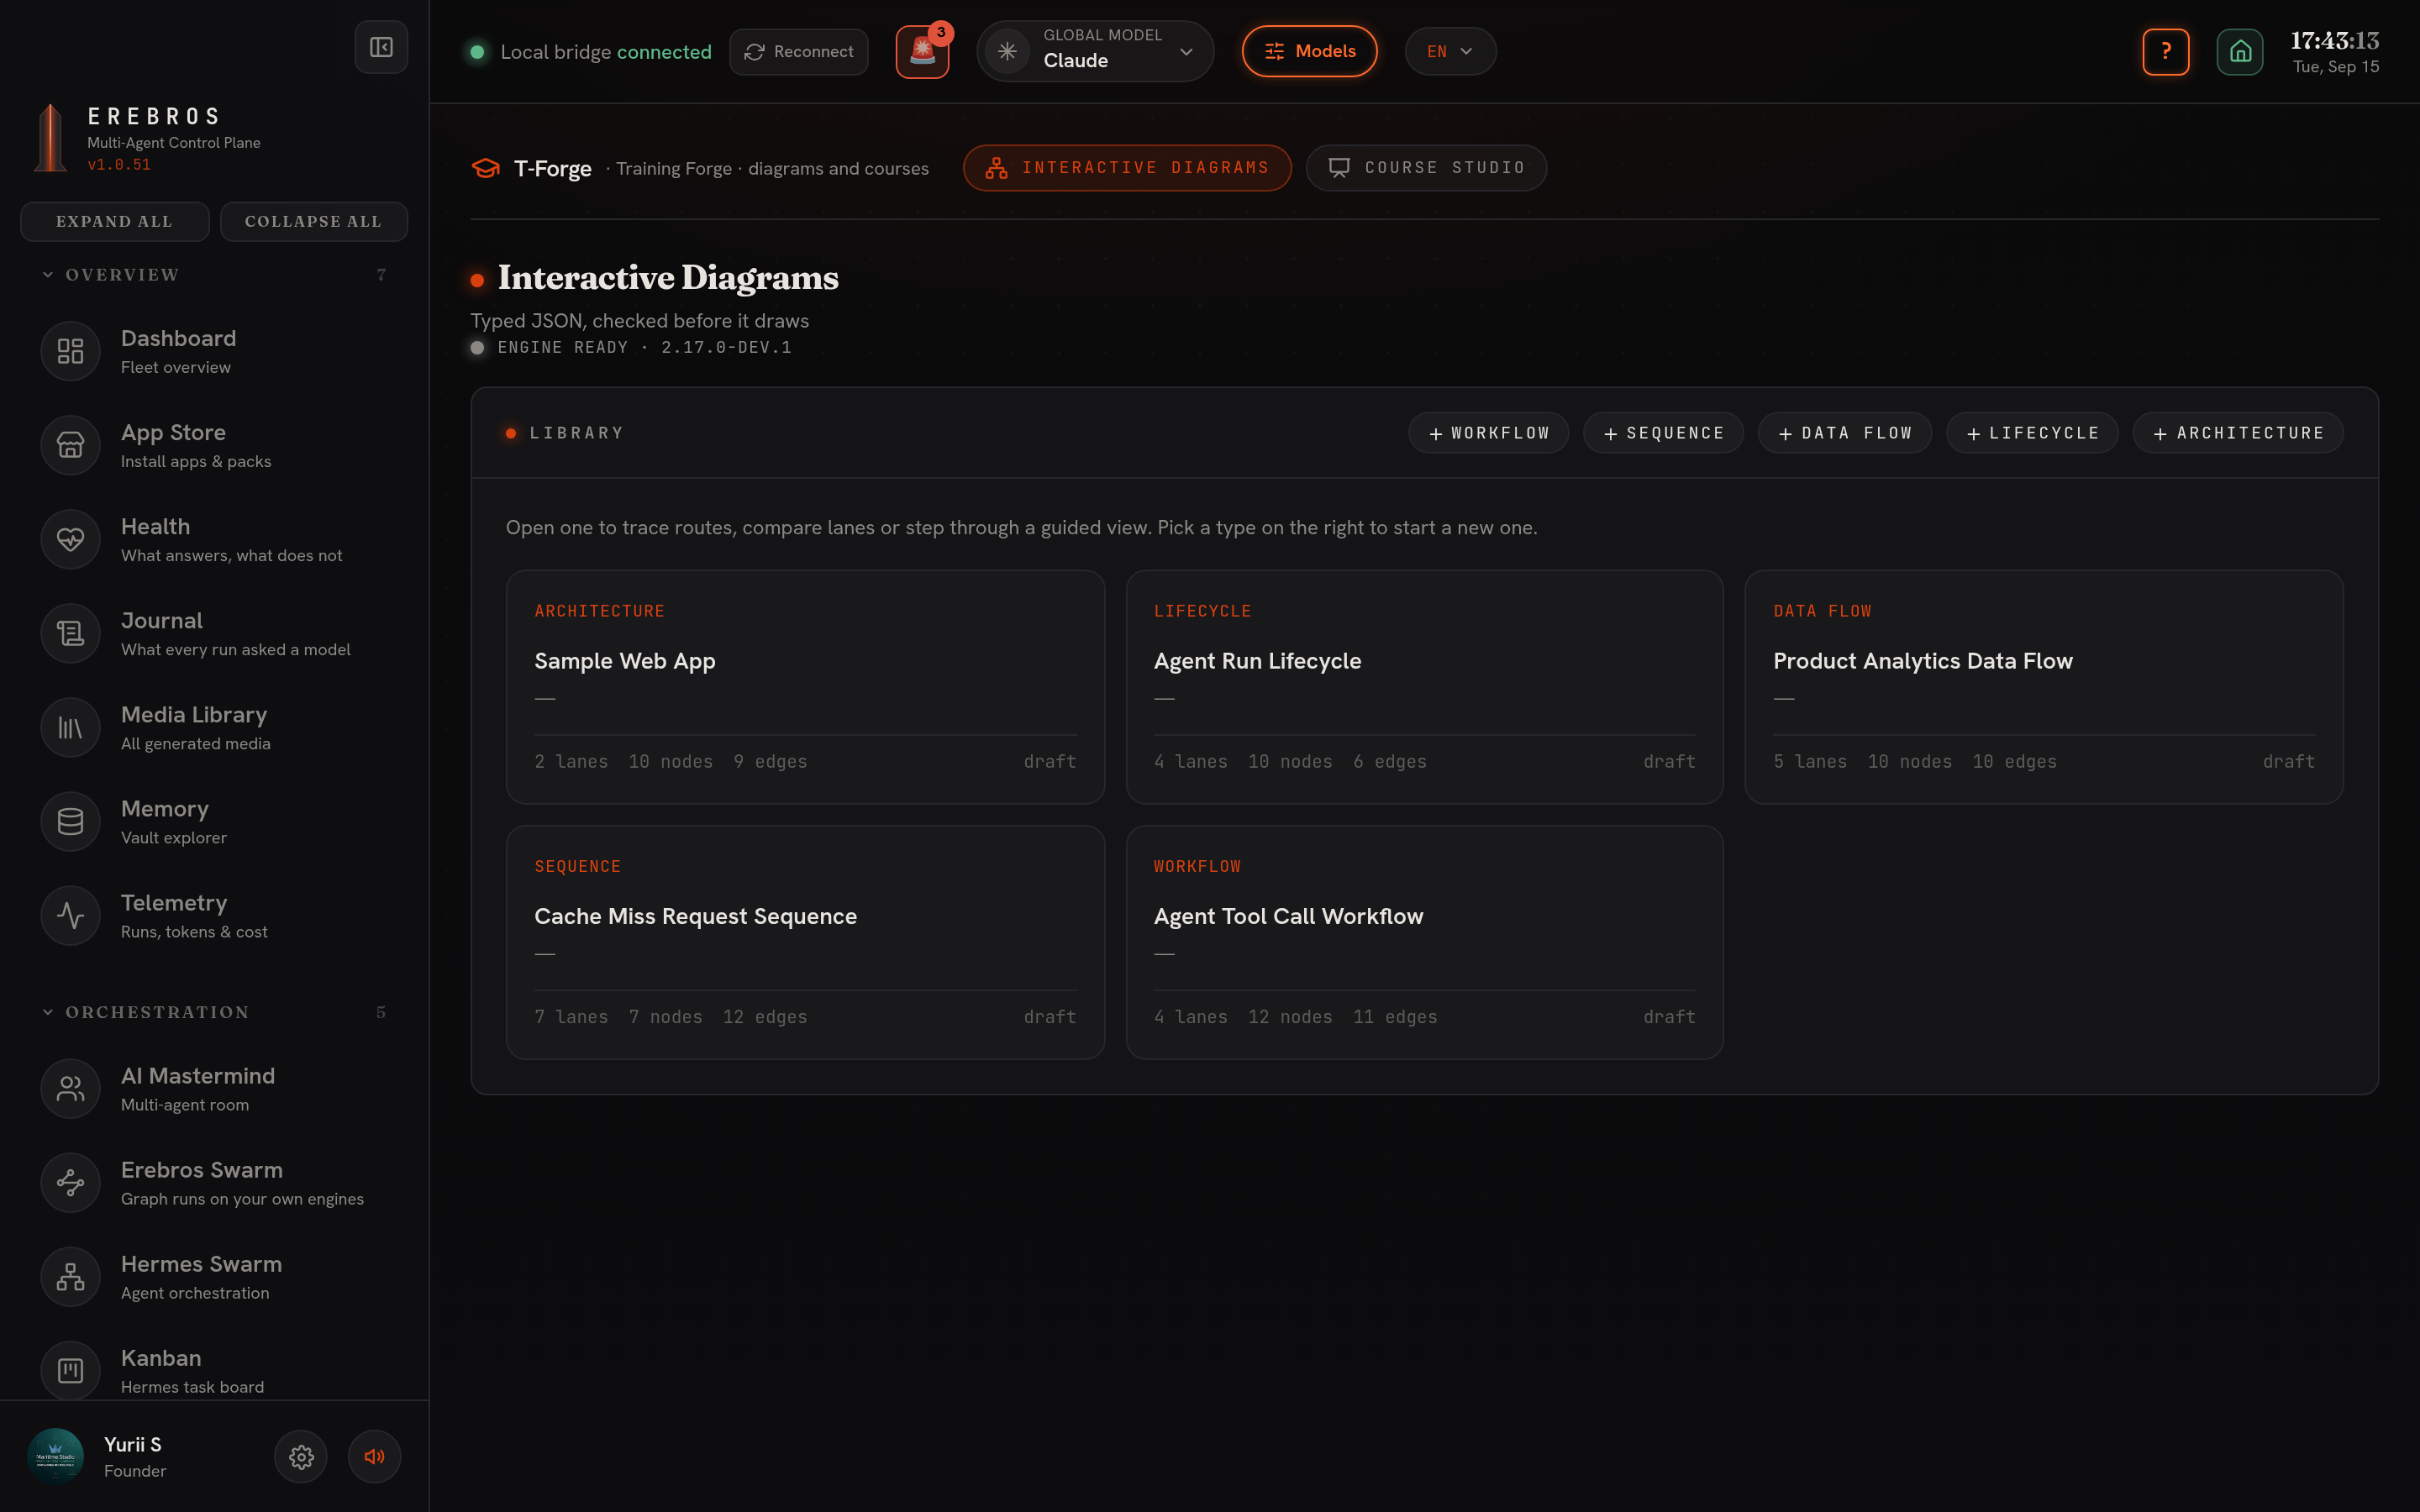Open the Health heartbeat icon
2420x1512 pixels.
[x=70, y=539]
